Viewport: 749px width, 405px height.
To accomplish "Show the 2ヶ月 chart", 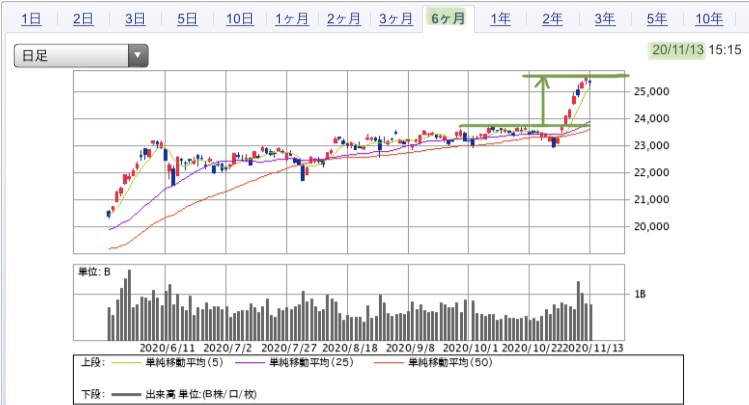I will 344,19.
